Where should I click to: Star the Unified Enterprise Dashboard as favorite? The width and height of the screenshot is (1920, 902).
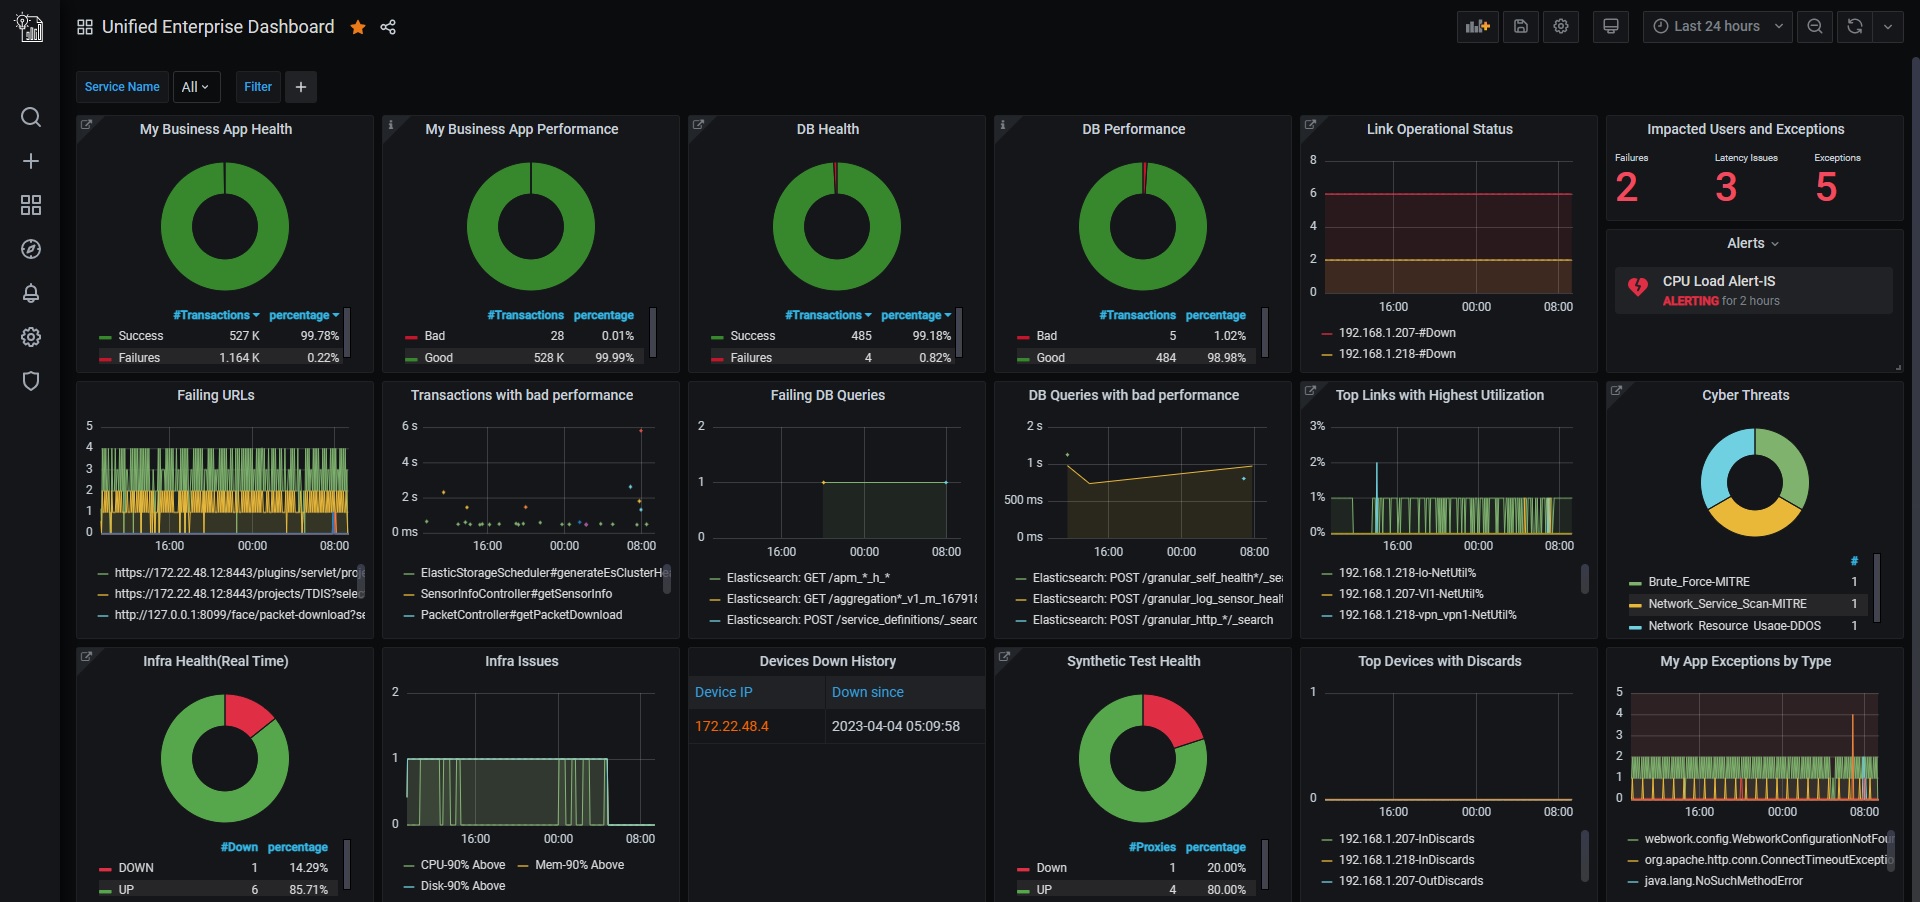click(357, 27)
